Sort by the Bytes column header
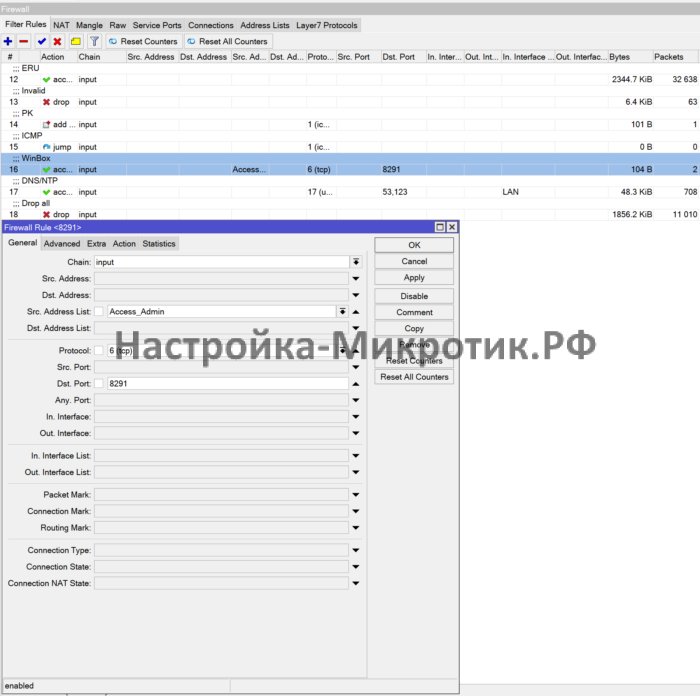This screenshot has width=700, height=696. [630, 57]
